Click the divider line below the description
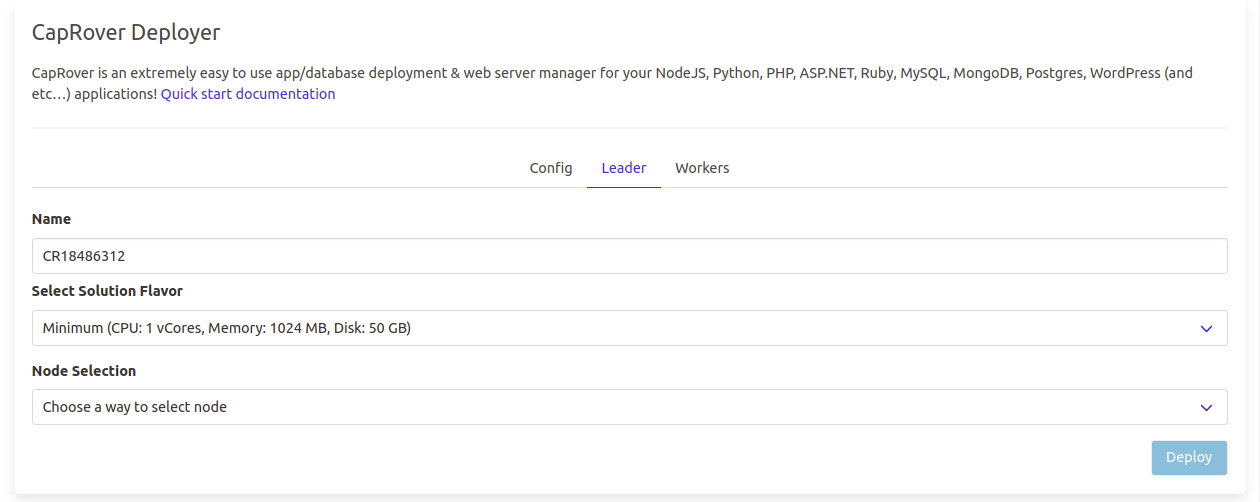 coord(629,128)
